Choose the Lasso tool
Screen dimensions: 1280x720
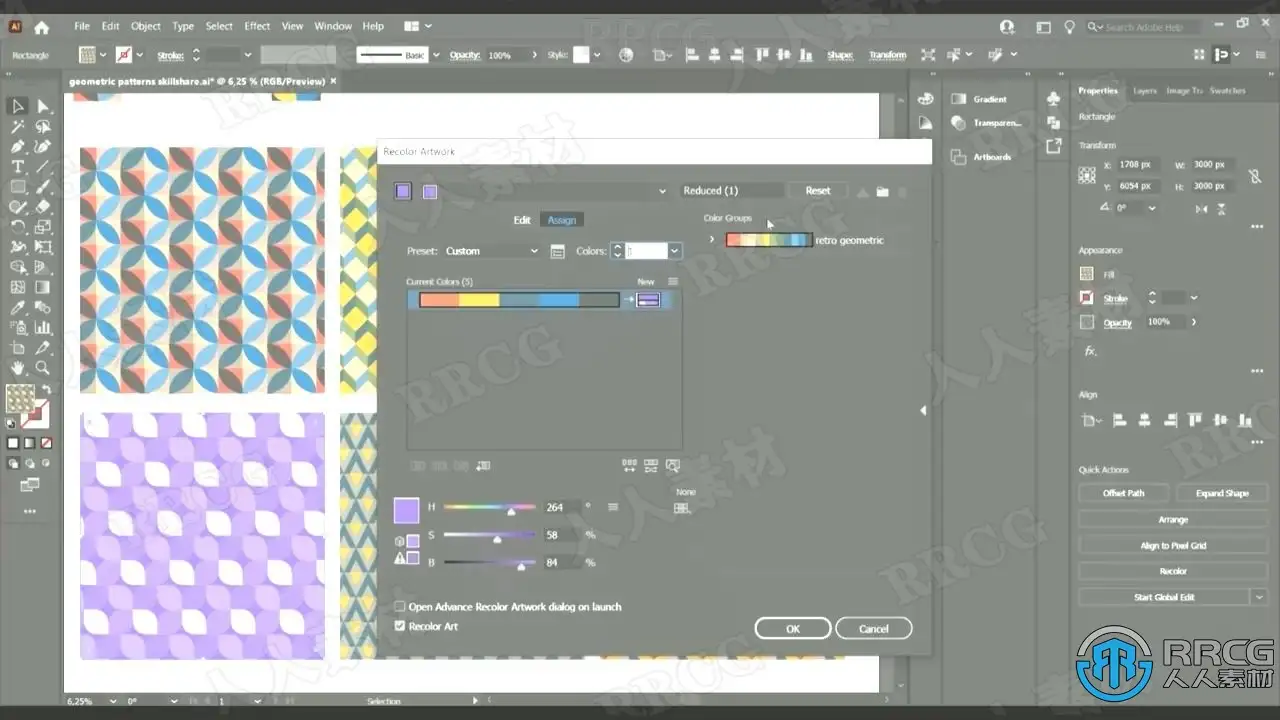[x=43, y=127]
